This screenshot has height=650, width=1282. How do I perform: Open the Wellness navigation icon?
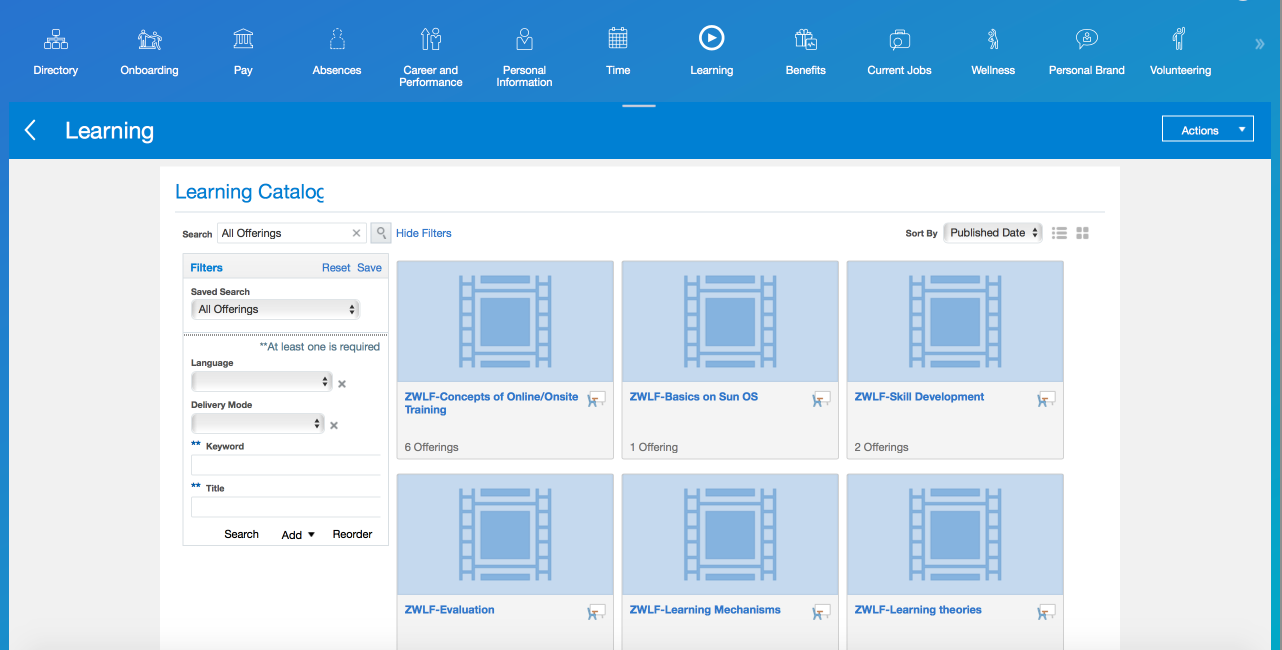[992, 40]
